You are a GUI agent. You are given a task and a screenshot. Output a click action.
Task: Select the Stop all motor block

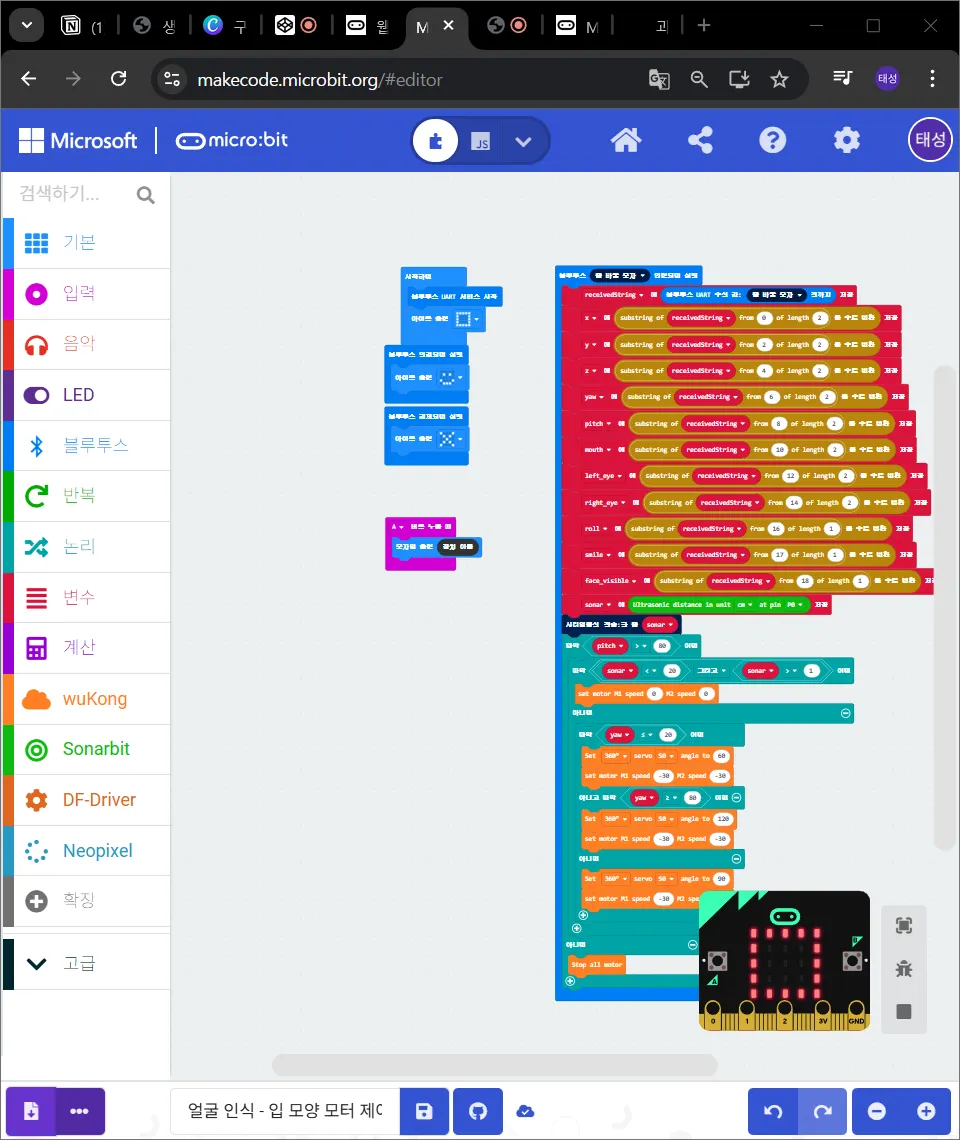[596, 965]
